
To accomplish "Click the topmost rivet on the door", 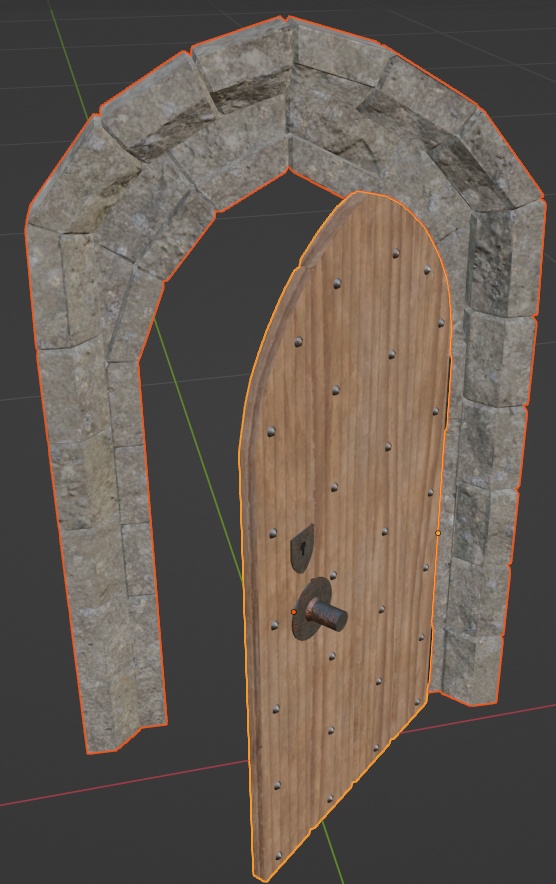I will [x=396, y=253].
